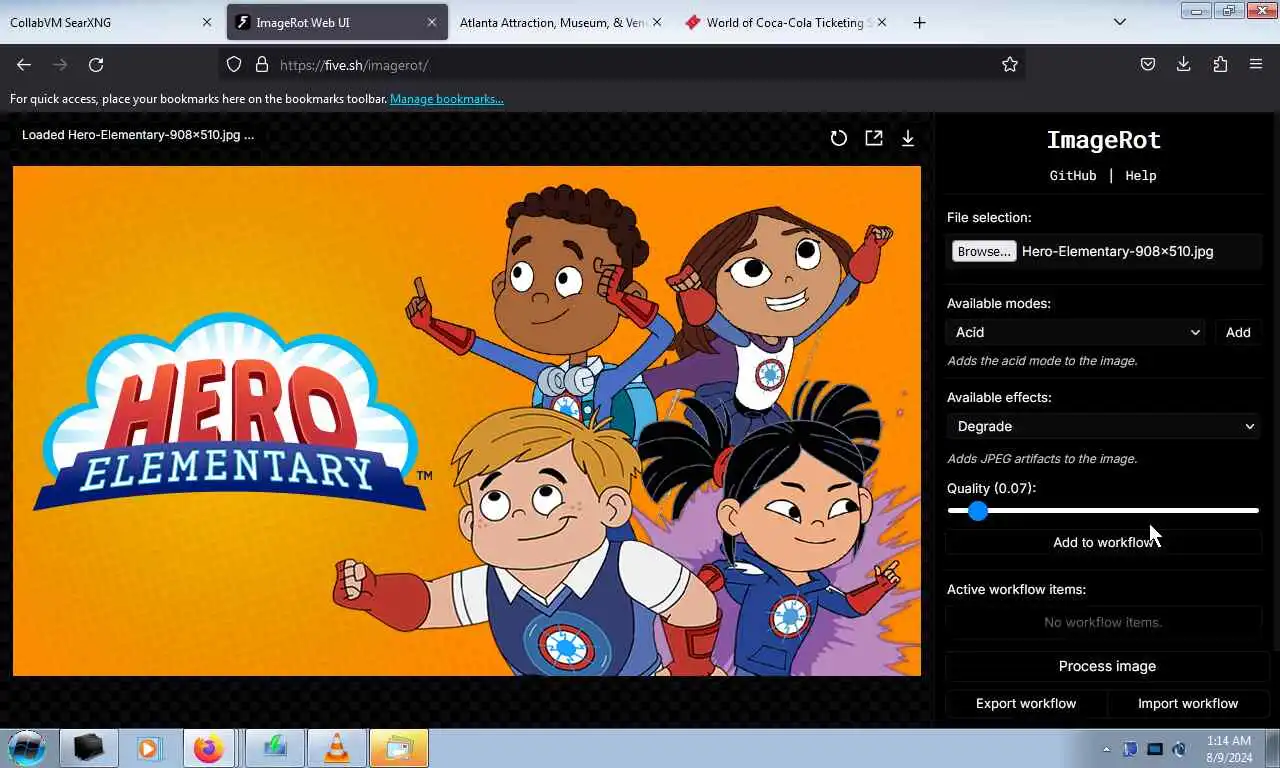Switch to Atlanta Attraction, Museum tab
Screen dimensions: 1280x768
point(560,22)
